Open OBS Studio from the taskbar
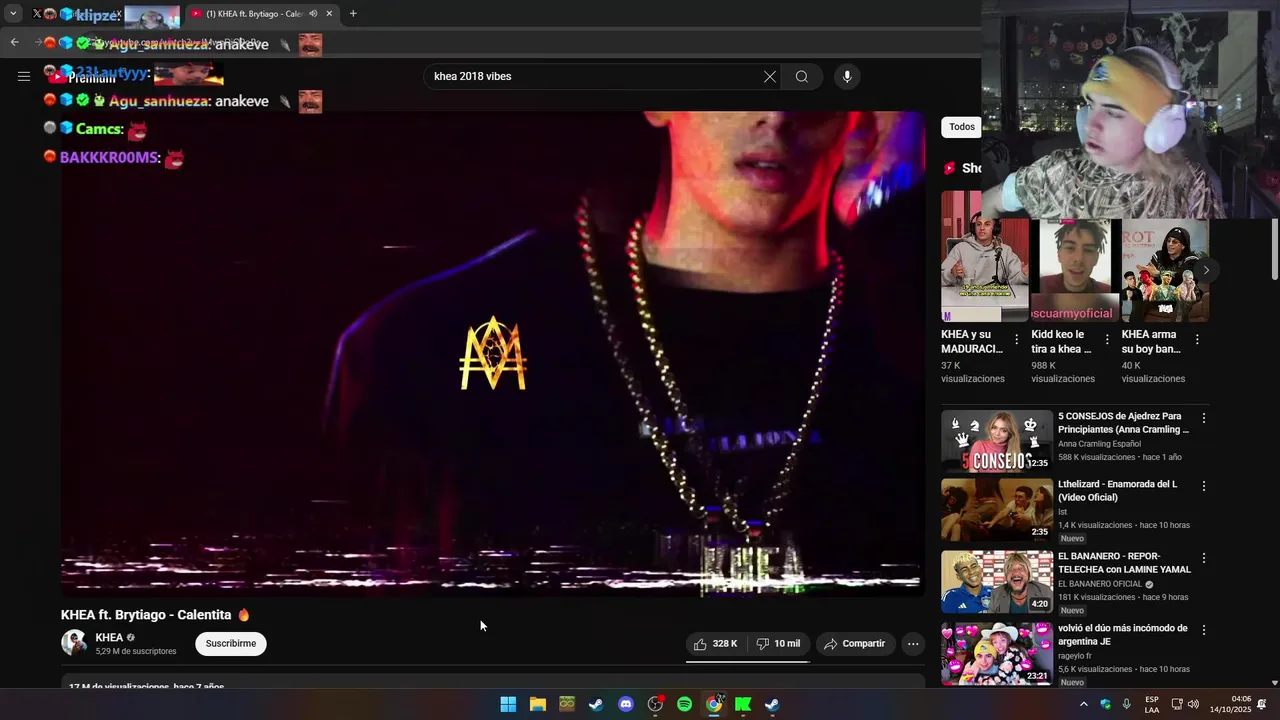The image size is (1280, 720). (x=655, y=704)
